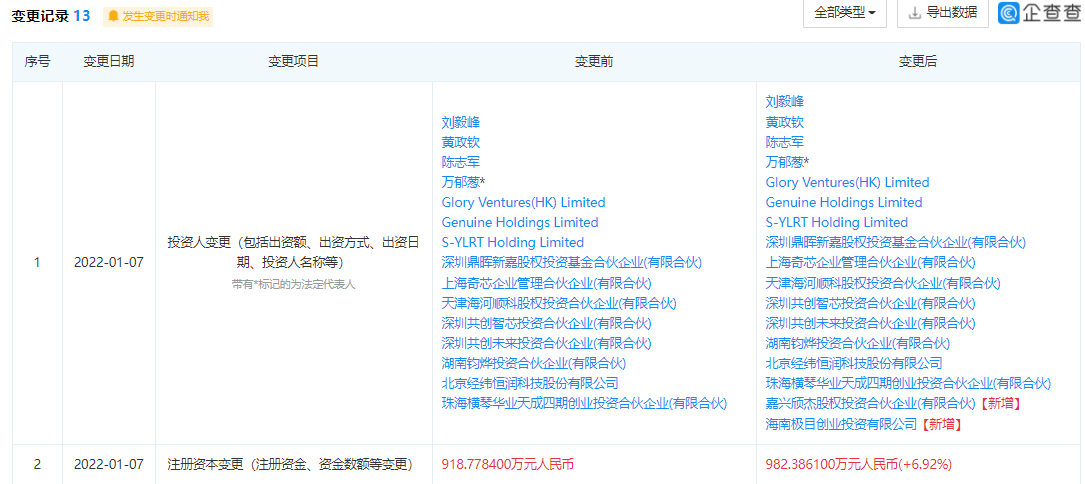Select the 投资人变更 change item text

293,253
